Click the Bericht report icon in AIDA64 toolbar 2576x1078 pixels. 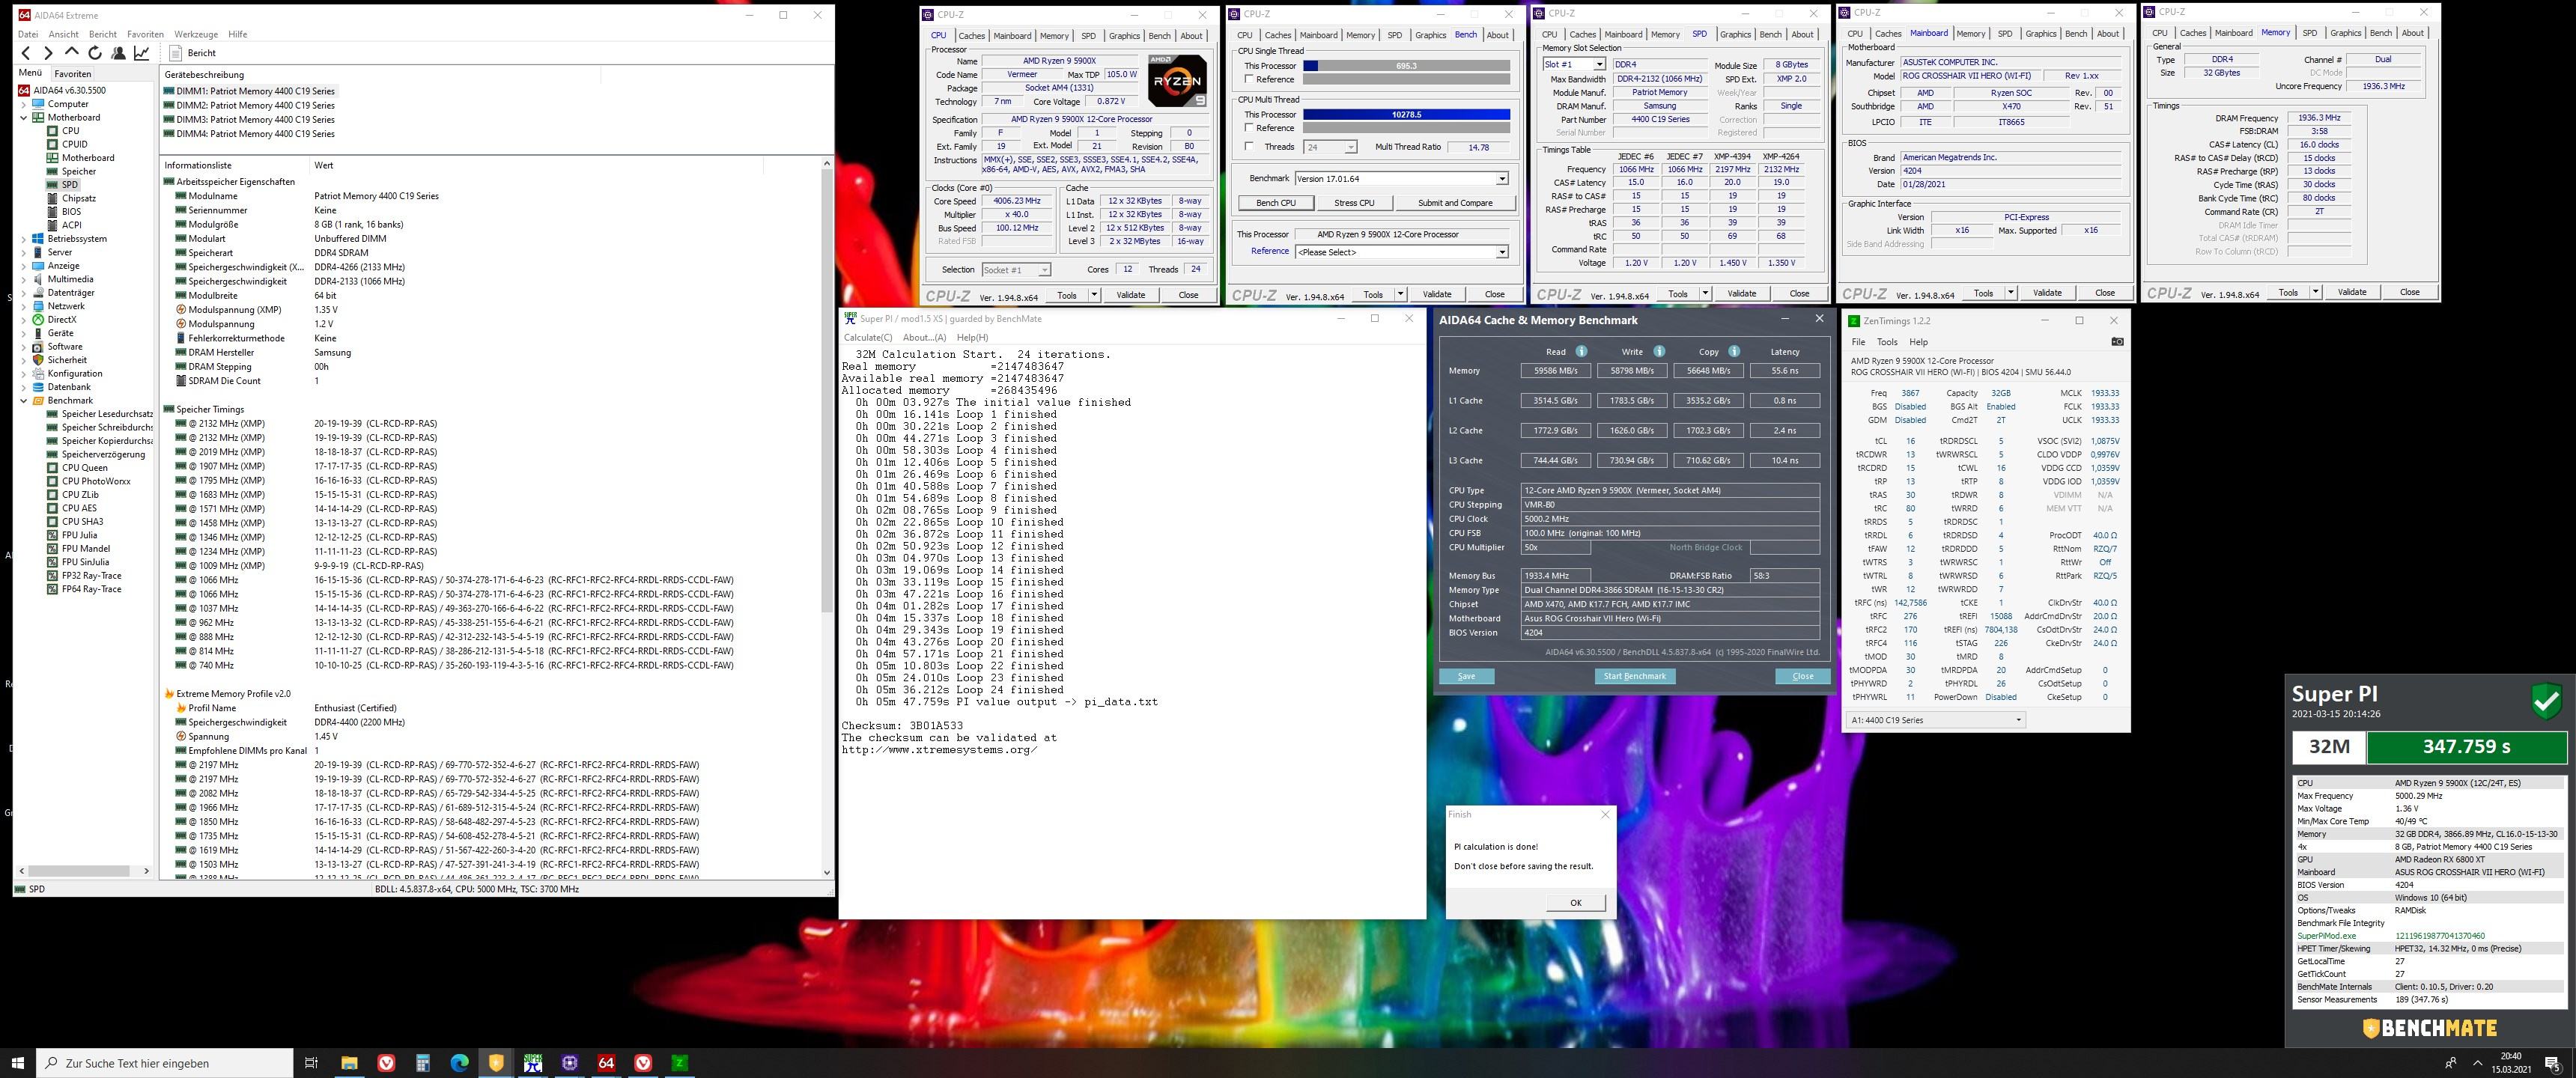click(x=177, y=53)
